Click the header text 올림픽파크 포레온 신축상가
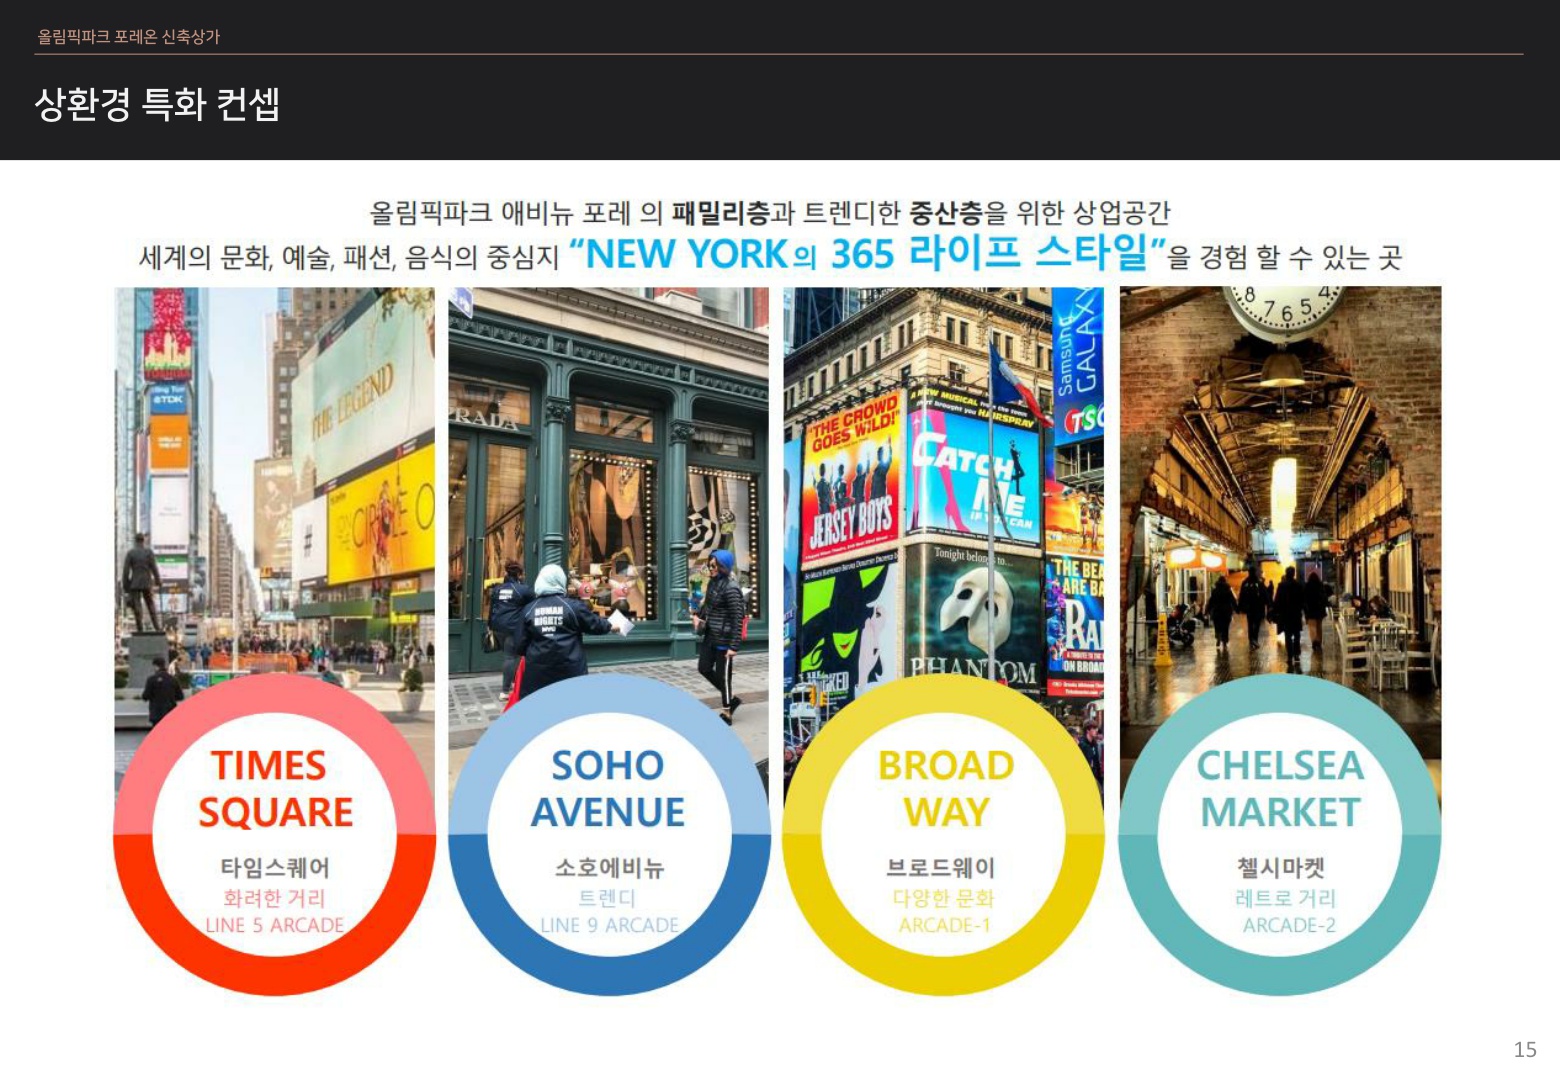1560x1080 pixels. [x=129, y=37]
